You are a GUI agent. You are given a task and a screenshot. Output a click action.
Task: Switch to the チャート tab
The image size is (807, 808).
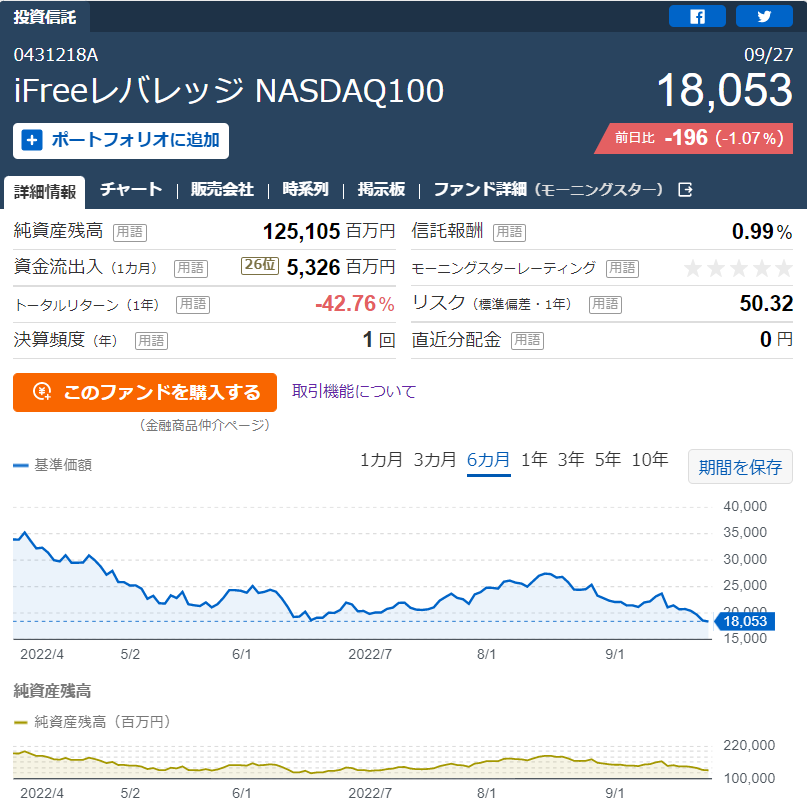[131, 190]
